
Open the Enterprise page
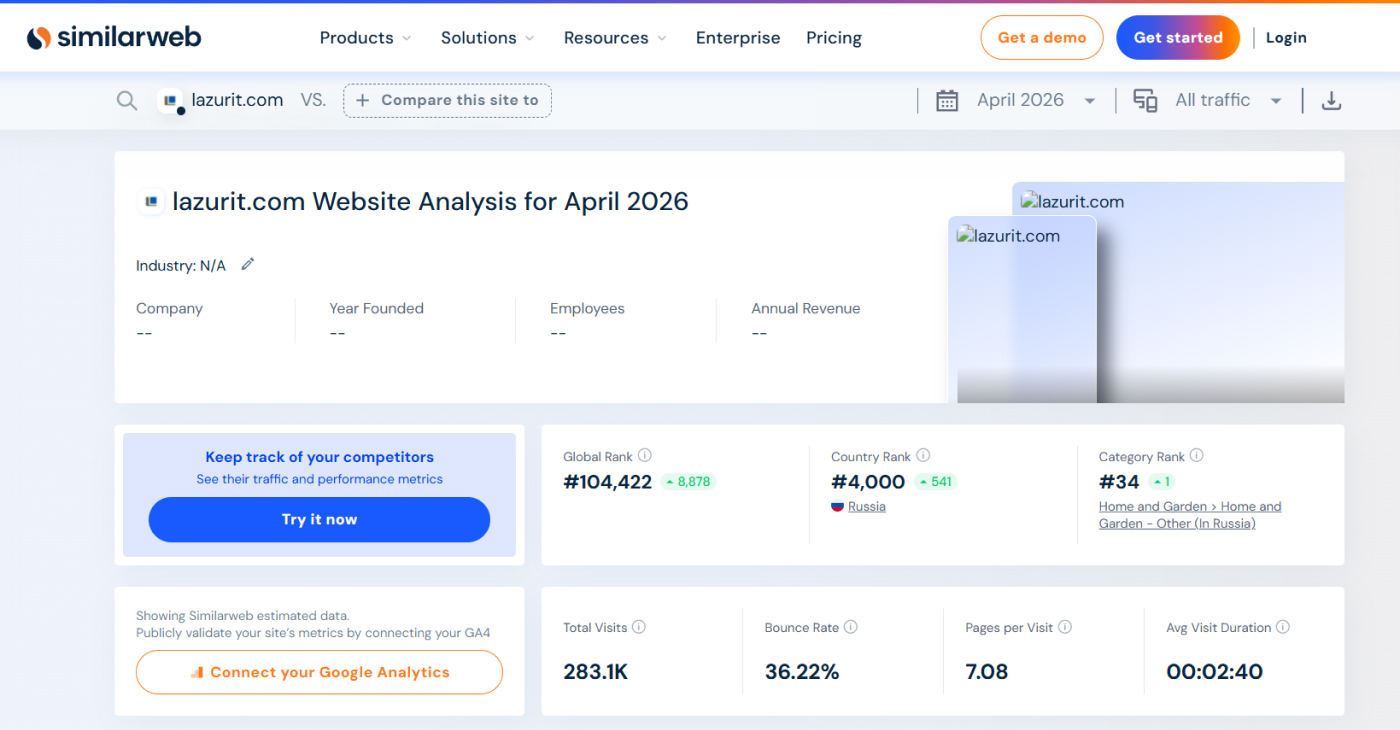738,38
